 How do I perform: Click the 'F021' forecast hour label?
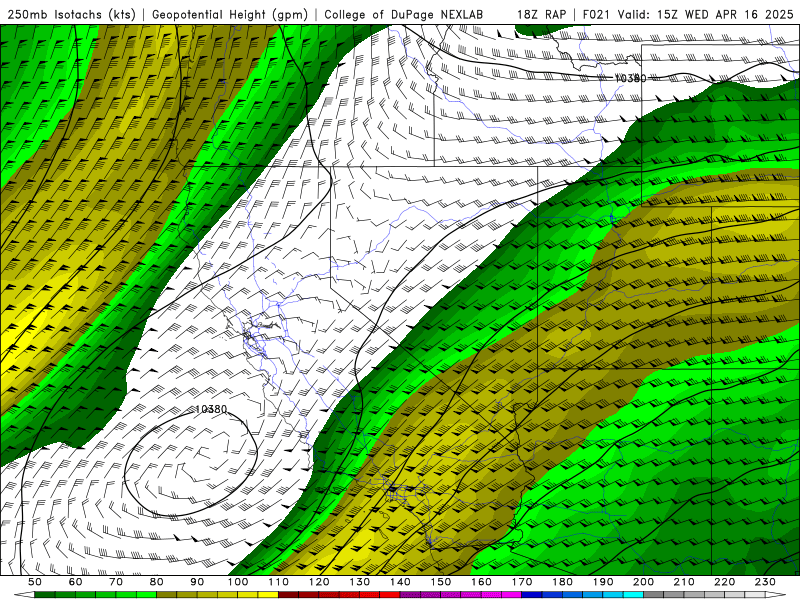pos(596,15)
